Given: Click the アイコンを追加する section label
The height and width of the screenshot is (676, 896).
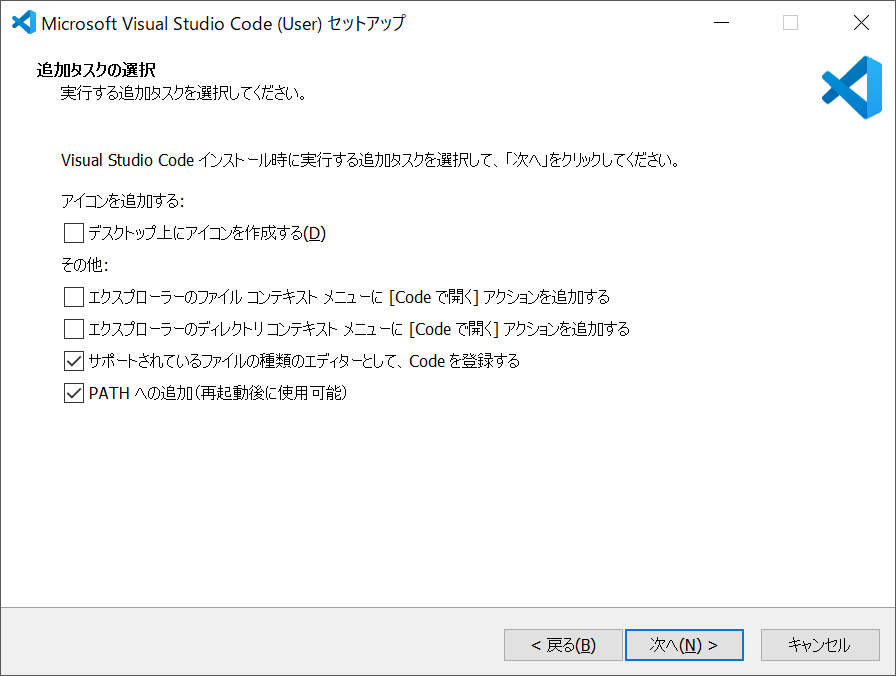Looking at the screenshot, I should pyautogui.click(x=115, y=201).
